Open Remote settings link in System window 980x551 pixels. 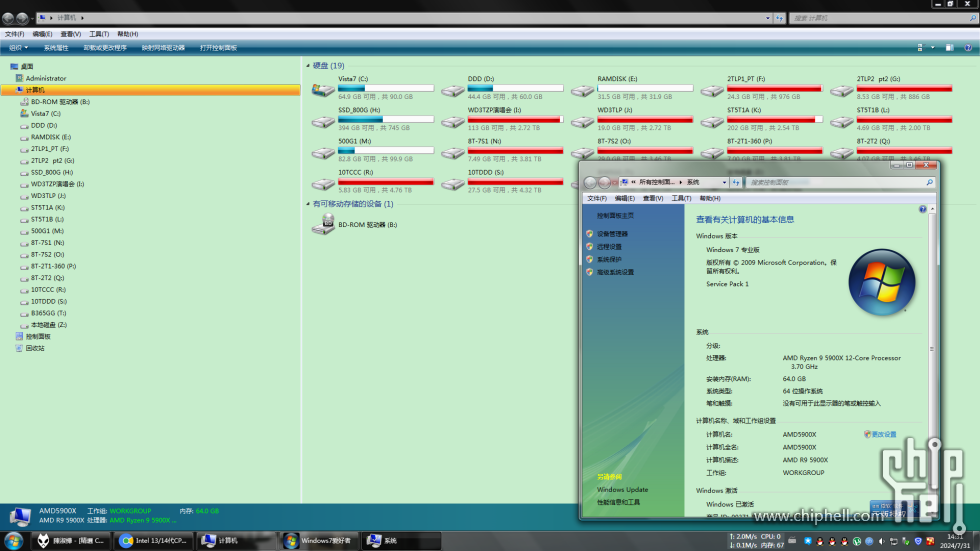click(x=609, y=247)
